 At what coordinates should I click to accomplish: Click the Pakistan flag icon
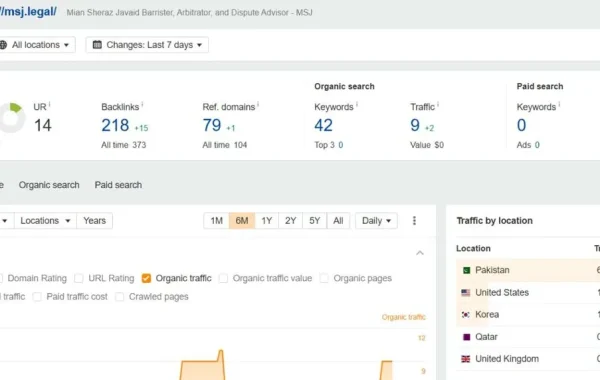pos(466,271)
